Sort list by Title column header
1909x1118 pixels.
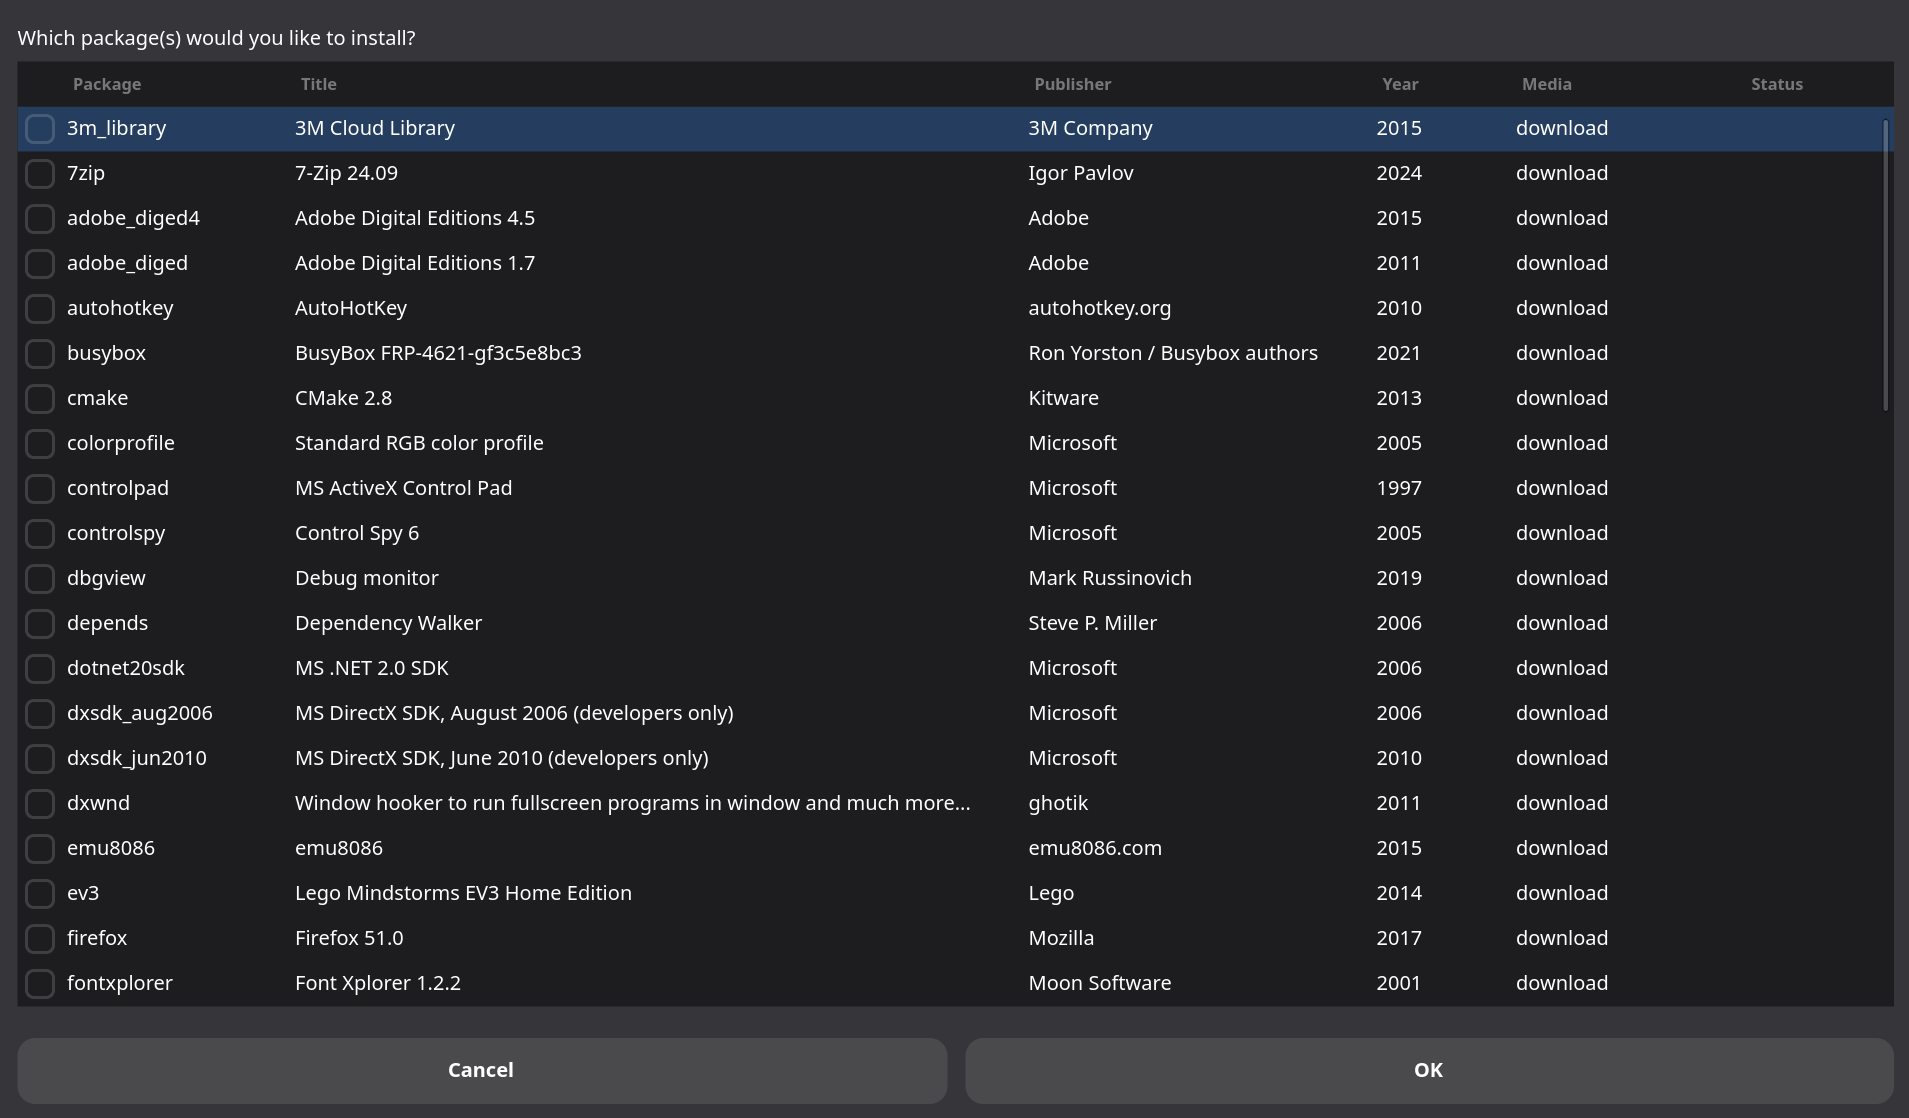[319, 85]
